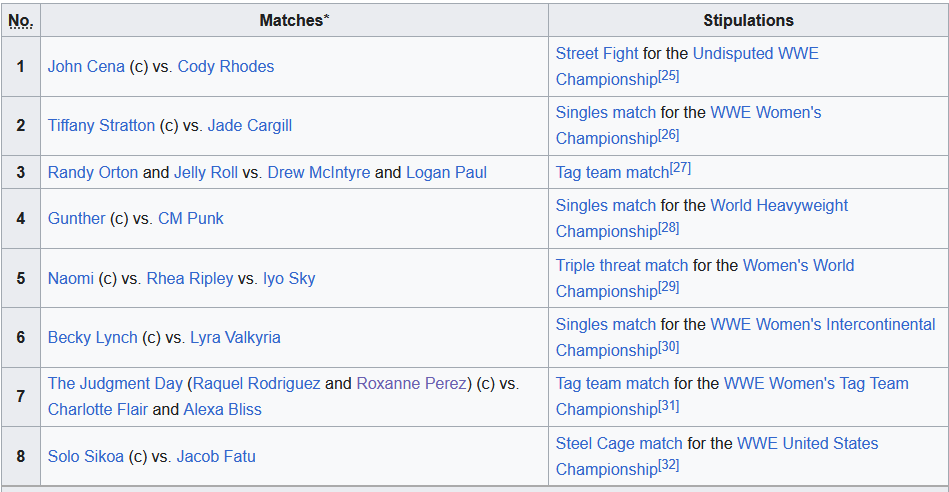Open the Lyra Valkyria link
This screenshot has height=492, width=949.
click(x=235, y=338)
